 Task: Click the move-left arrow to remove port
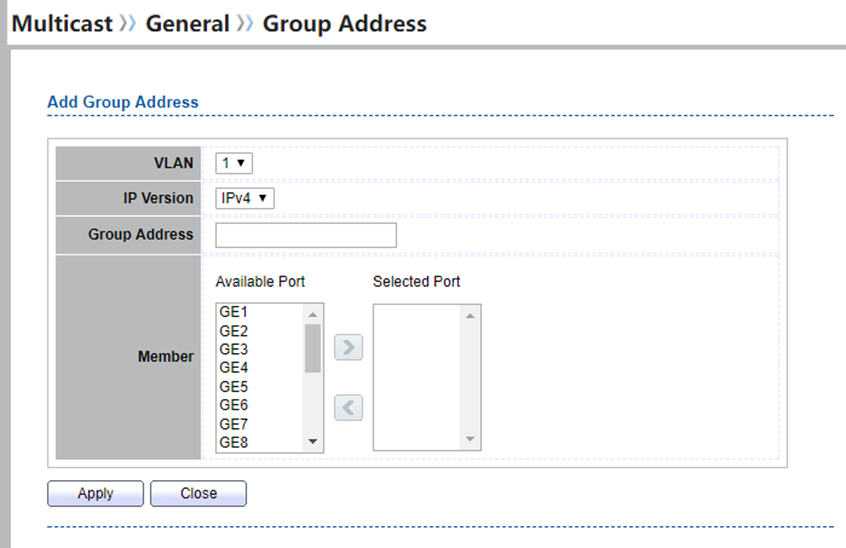click(x=348, y=408)
